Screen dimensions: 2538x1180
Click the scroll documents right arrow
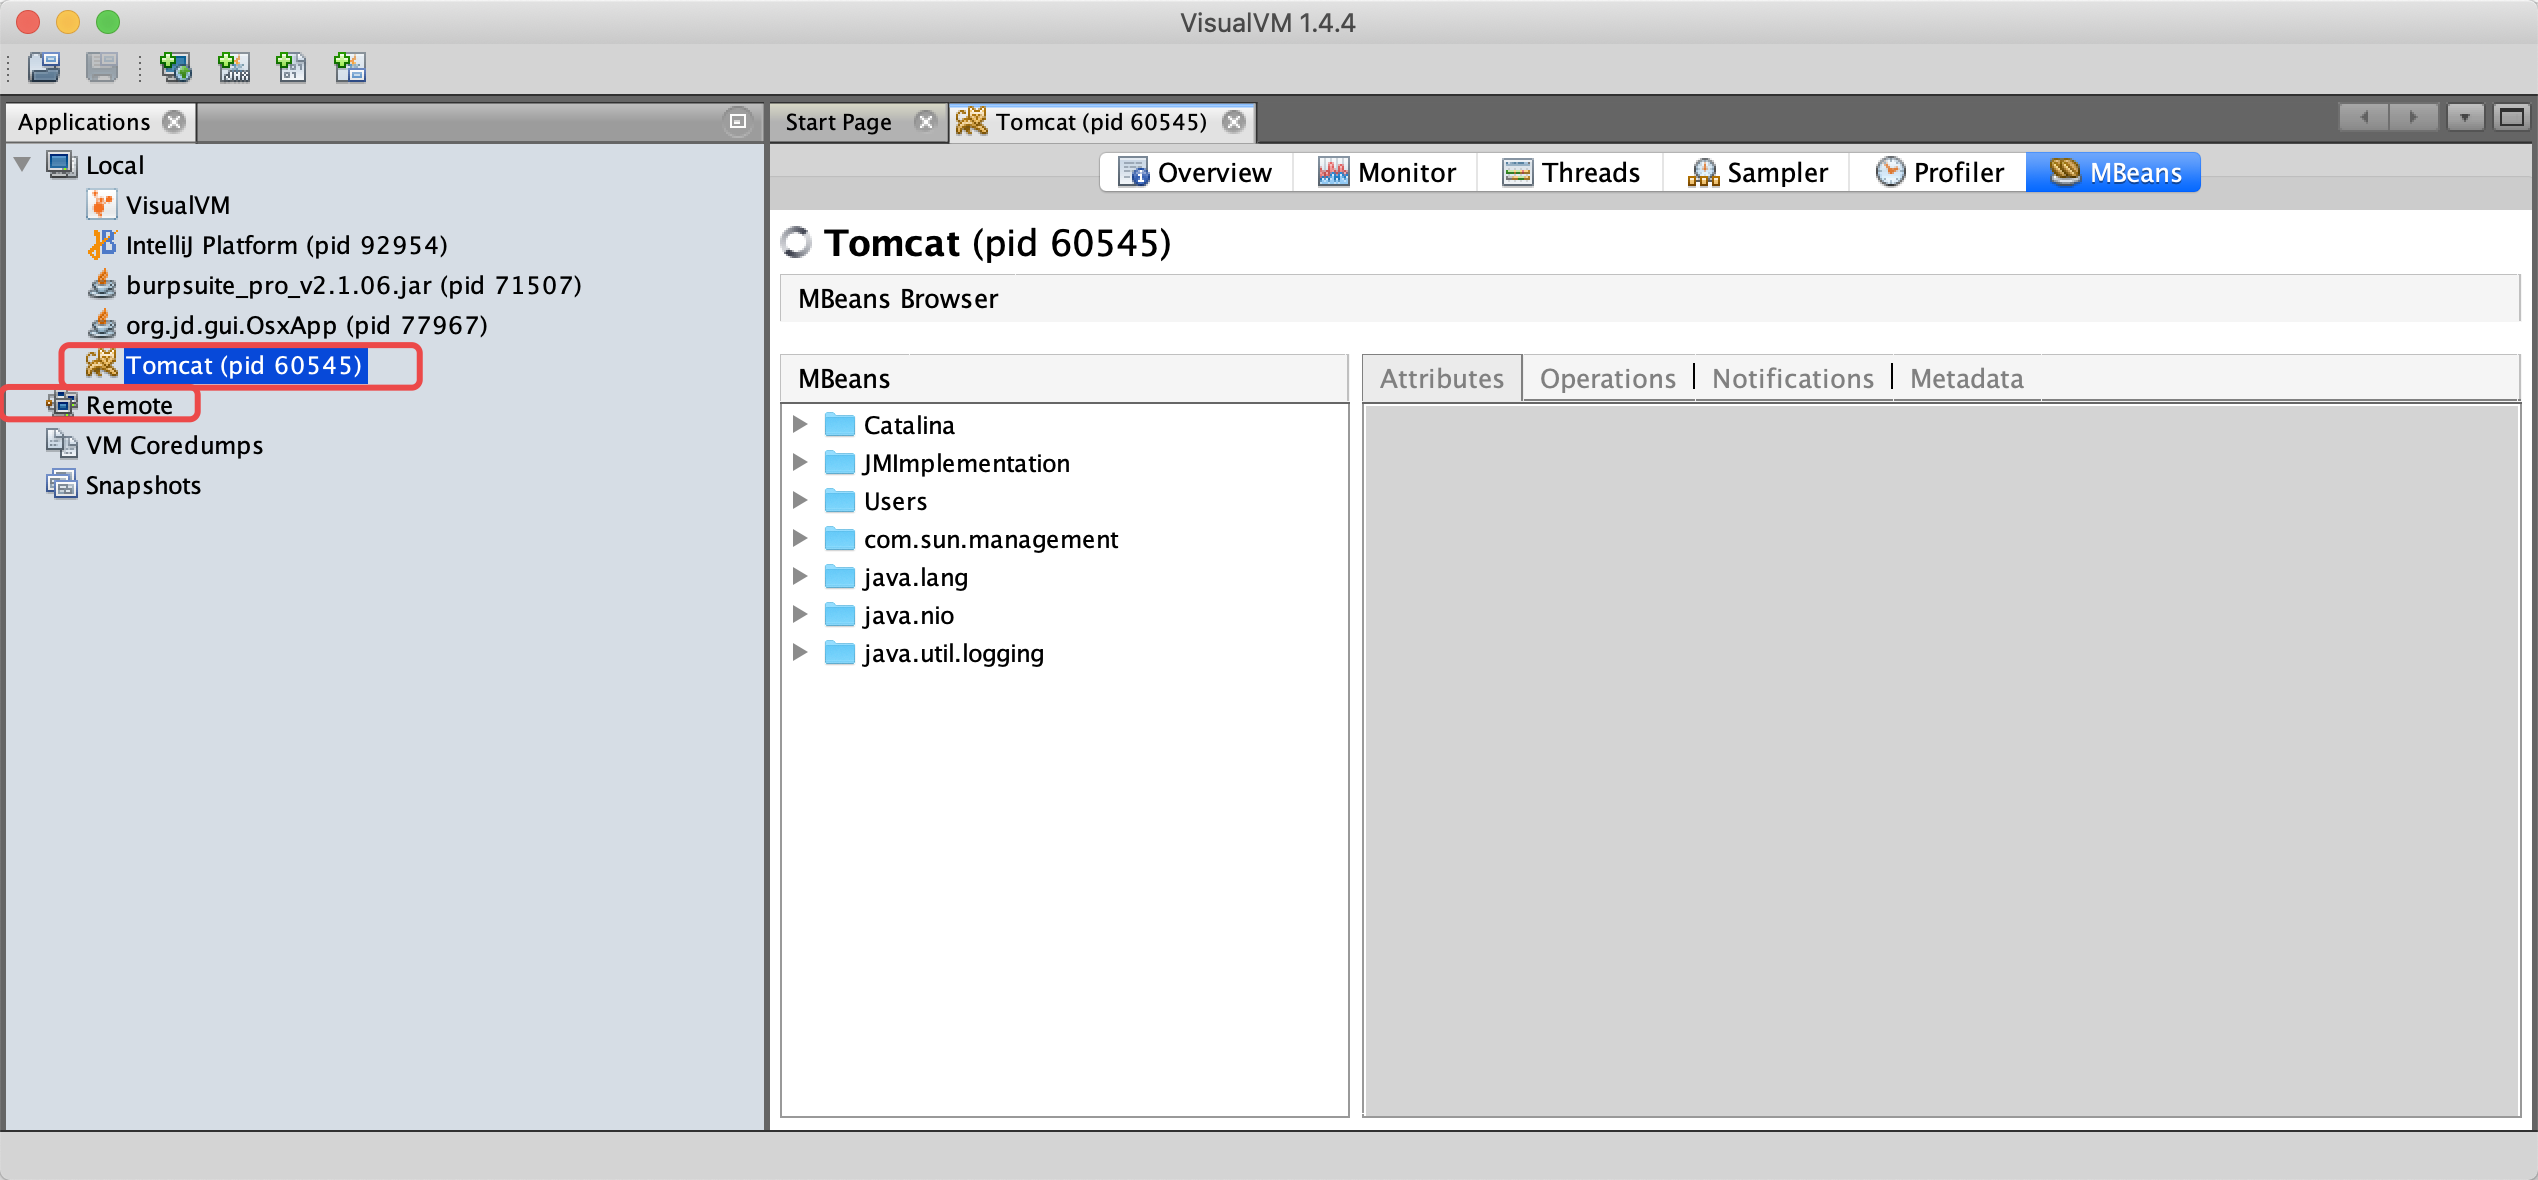2412,118
